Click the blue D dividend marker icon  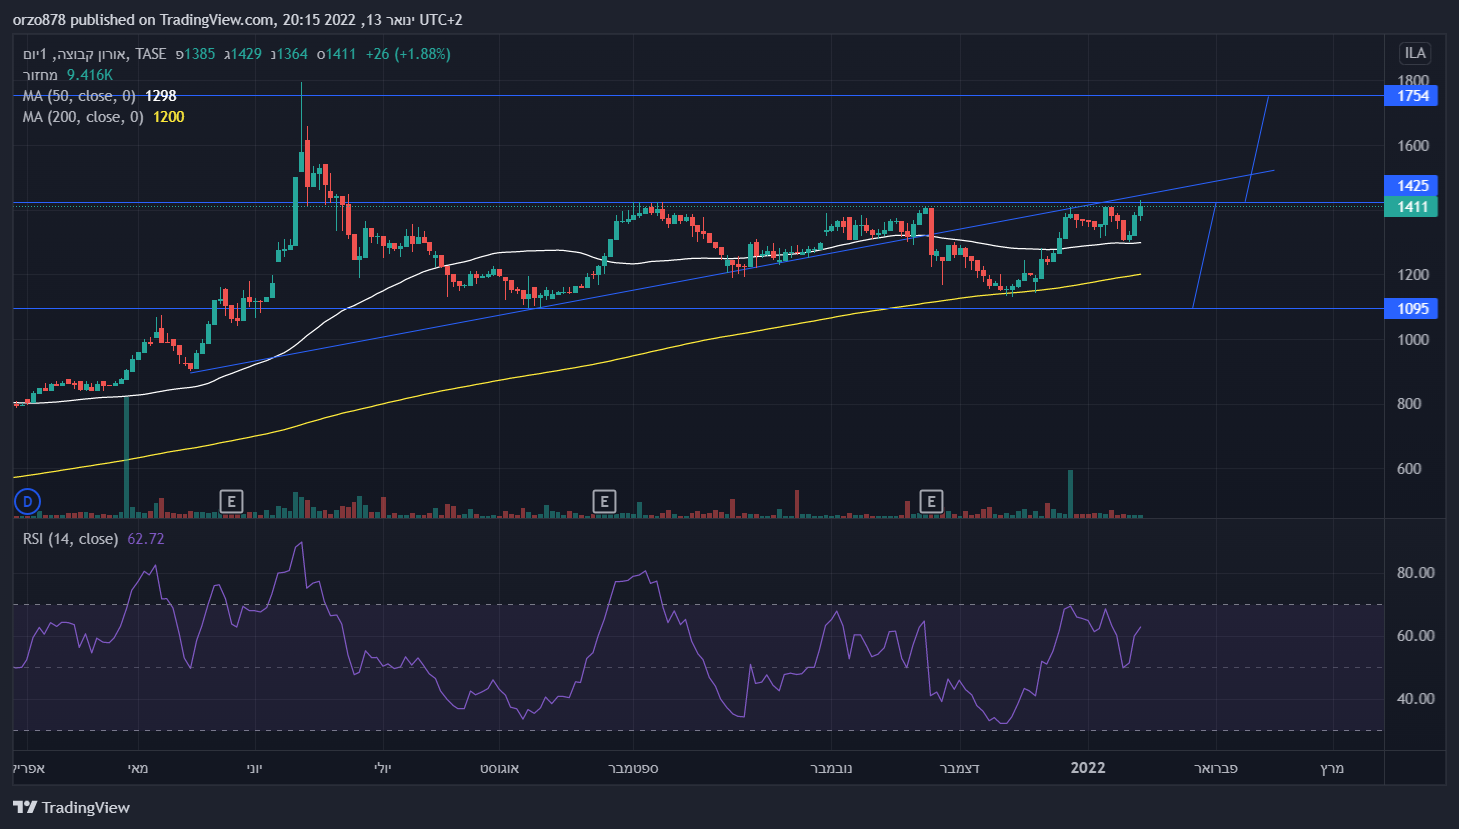point(27,501)
